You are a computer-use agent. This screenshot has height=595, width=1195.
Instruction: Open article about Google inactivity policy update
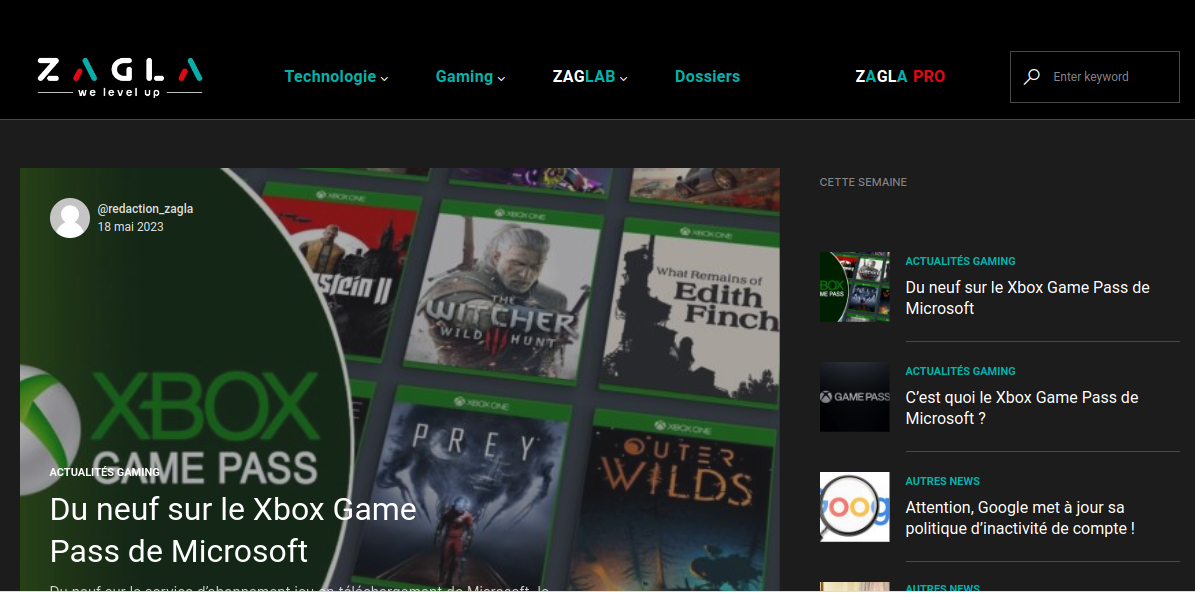[x=1020, y=518]
